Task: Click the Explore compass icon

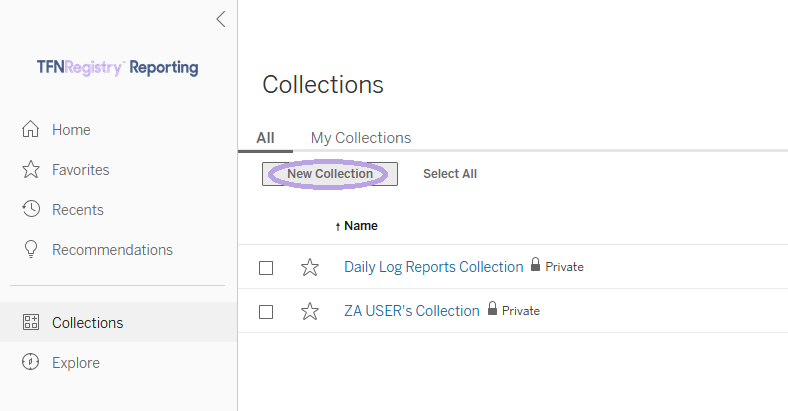Action: click(x=31, y=362)
